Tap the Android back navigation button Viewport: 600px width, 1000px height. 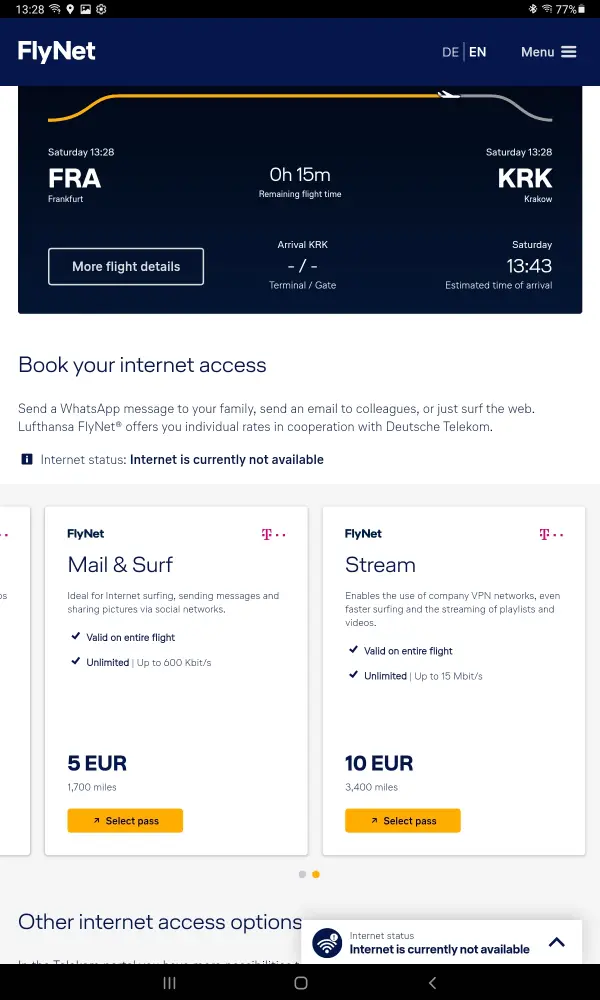pyautogui.click(x=432, y=984)
